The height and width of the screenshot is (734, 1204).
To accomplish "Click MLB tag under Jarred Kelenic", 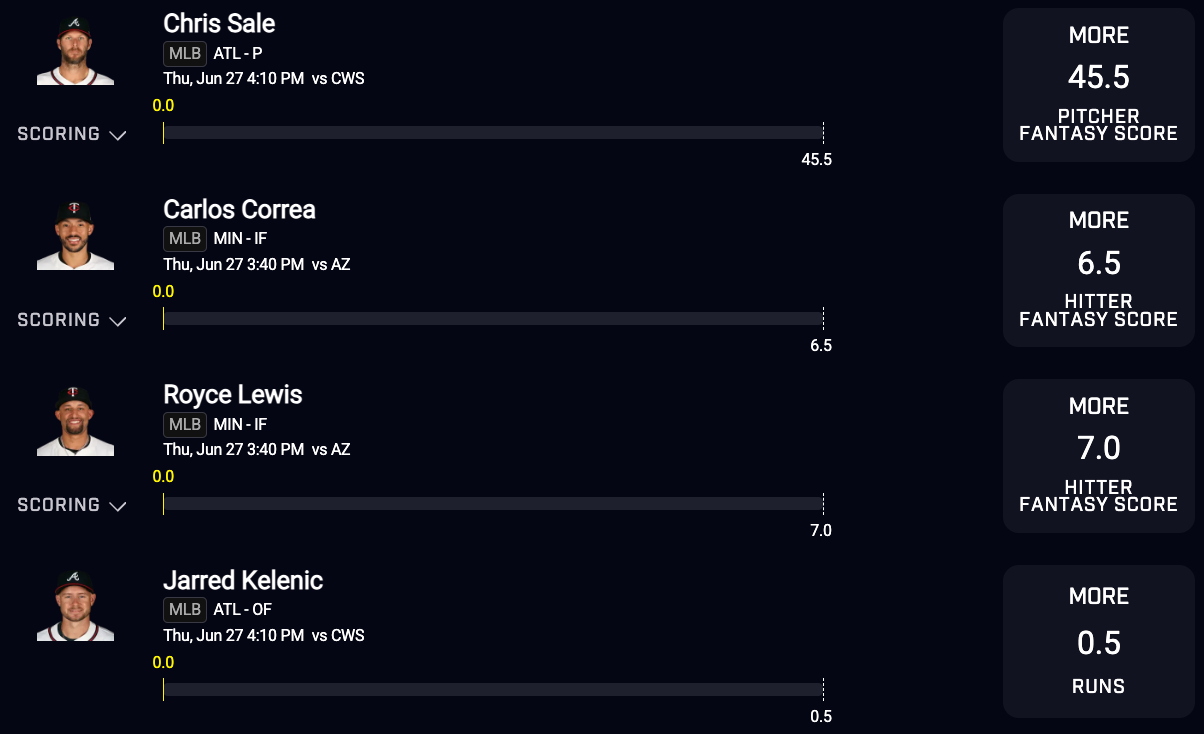I will pyautogui.click(x=185, y=609).
